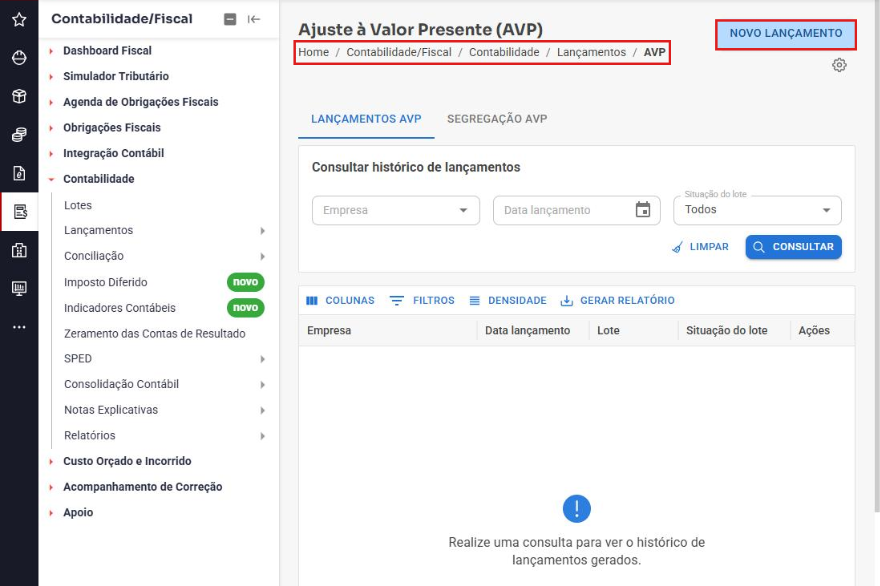
Task: Sort by Empresa column header
Action: pyautogui.click(x=387, y=331)
